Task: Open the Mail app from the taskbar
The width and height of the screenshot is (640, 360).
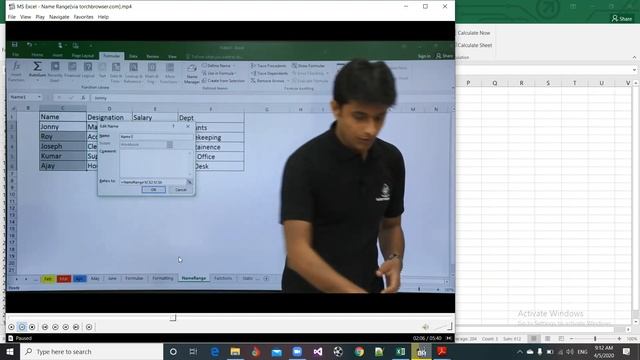Action: pos(276,351)
